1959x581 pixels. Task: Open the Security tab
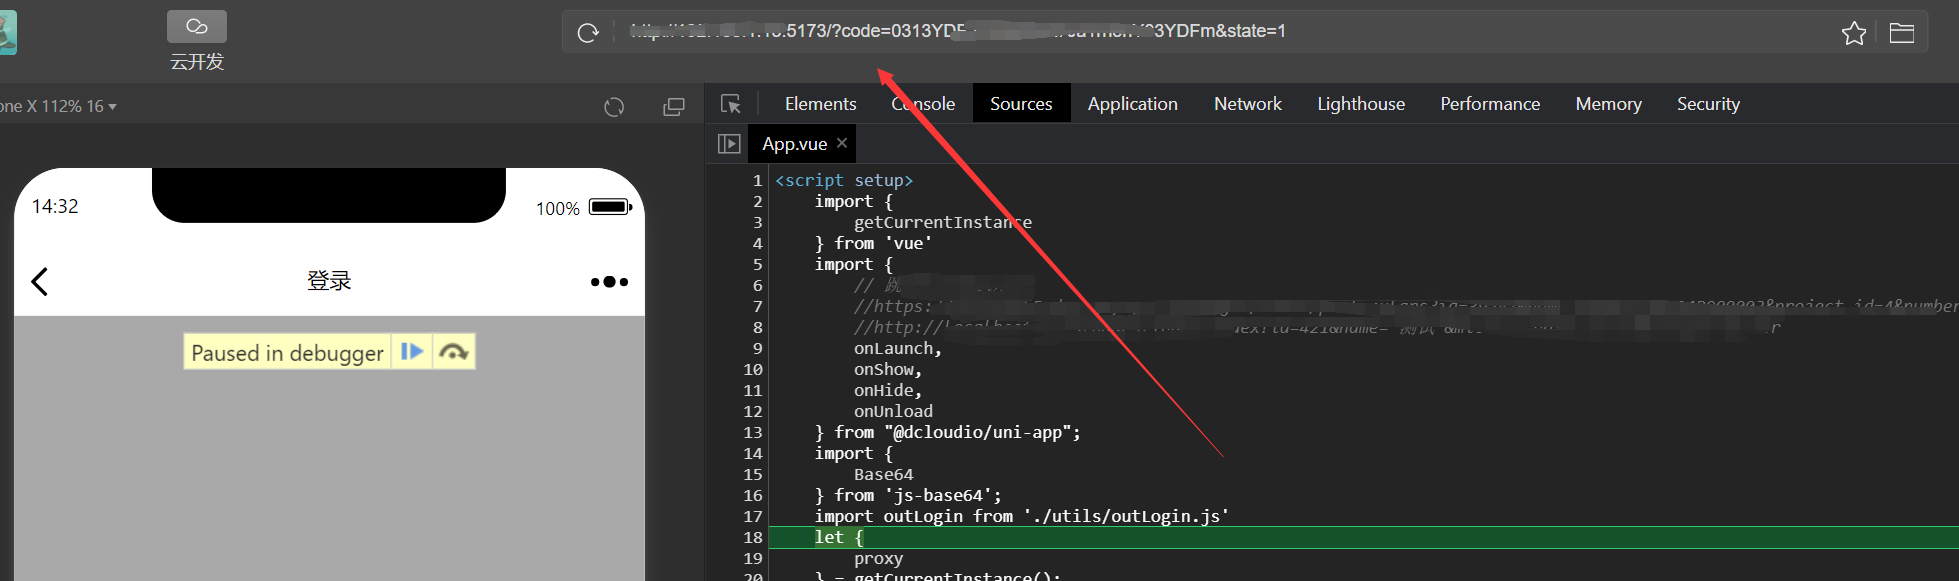click(x=1708, y=104)
